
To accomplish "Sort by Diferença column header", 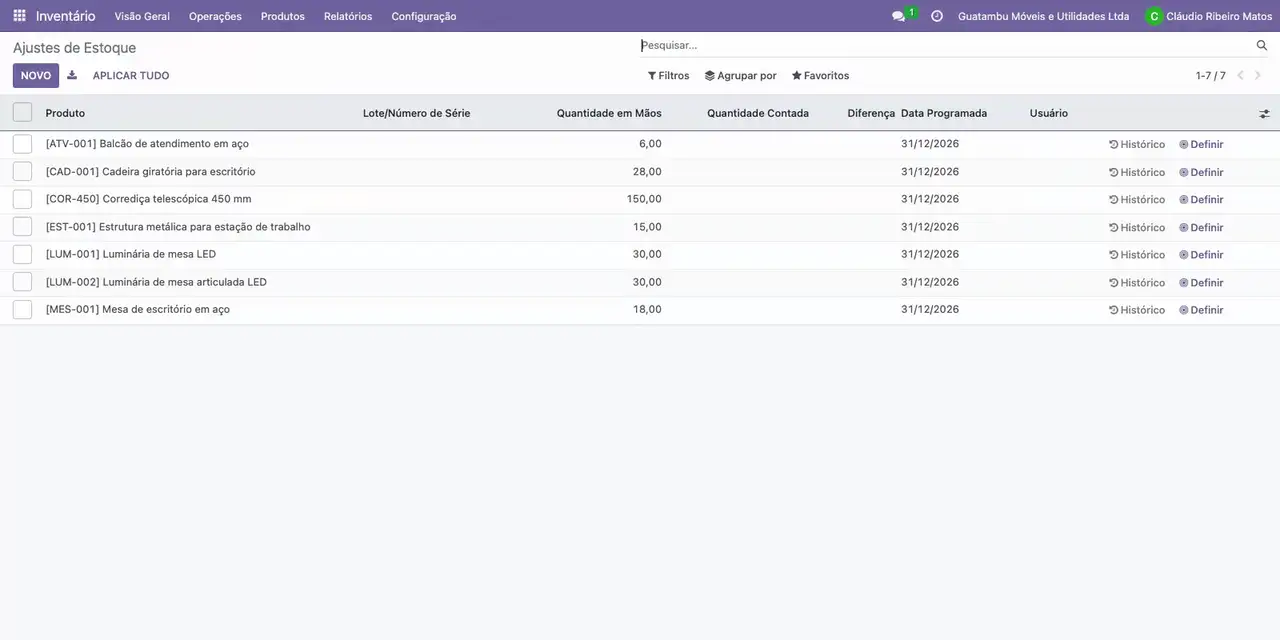I will point(871,113).
